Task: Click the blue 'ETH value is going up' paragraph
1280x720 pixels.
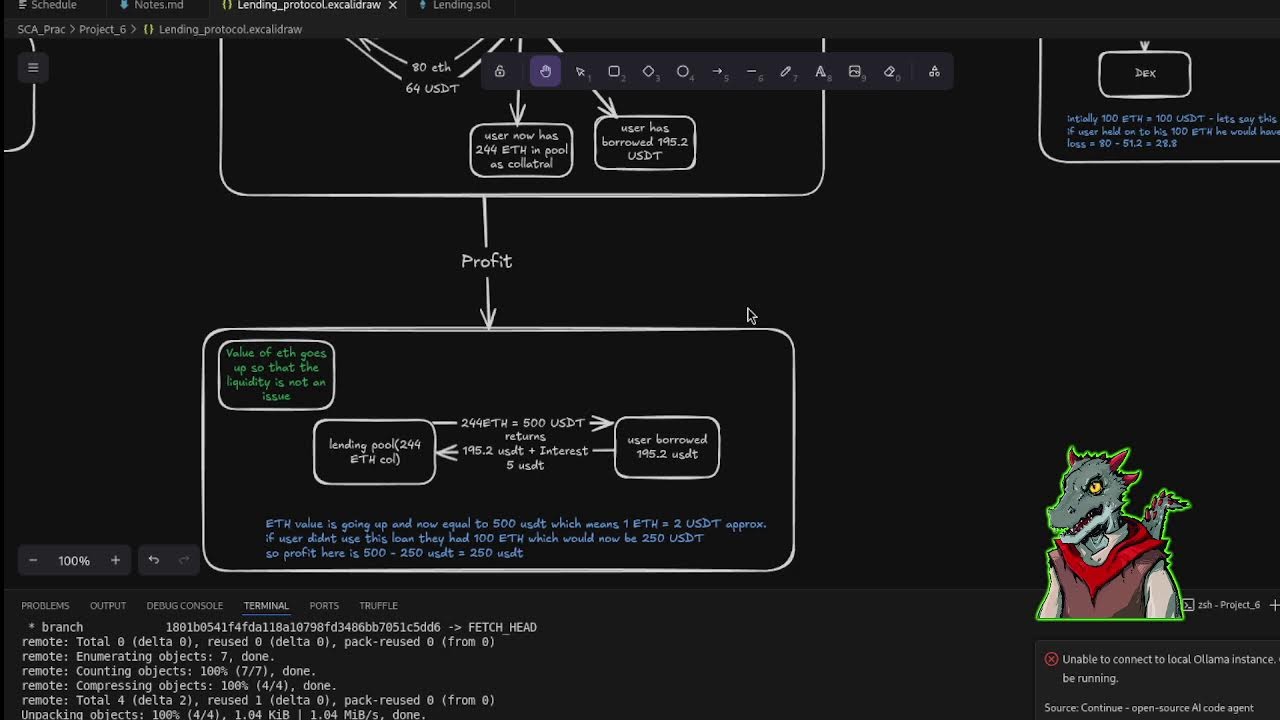Action: [x=515, y=538]
